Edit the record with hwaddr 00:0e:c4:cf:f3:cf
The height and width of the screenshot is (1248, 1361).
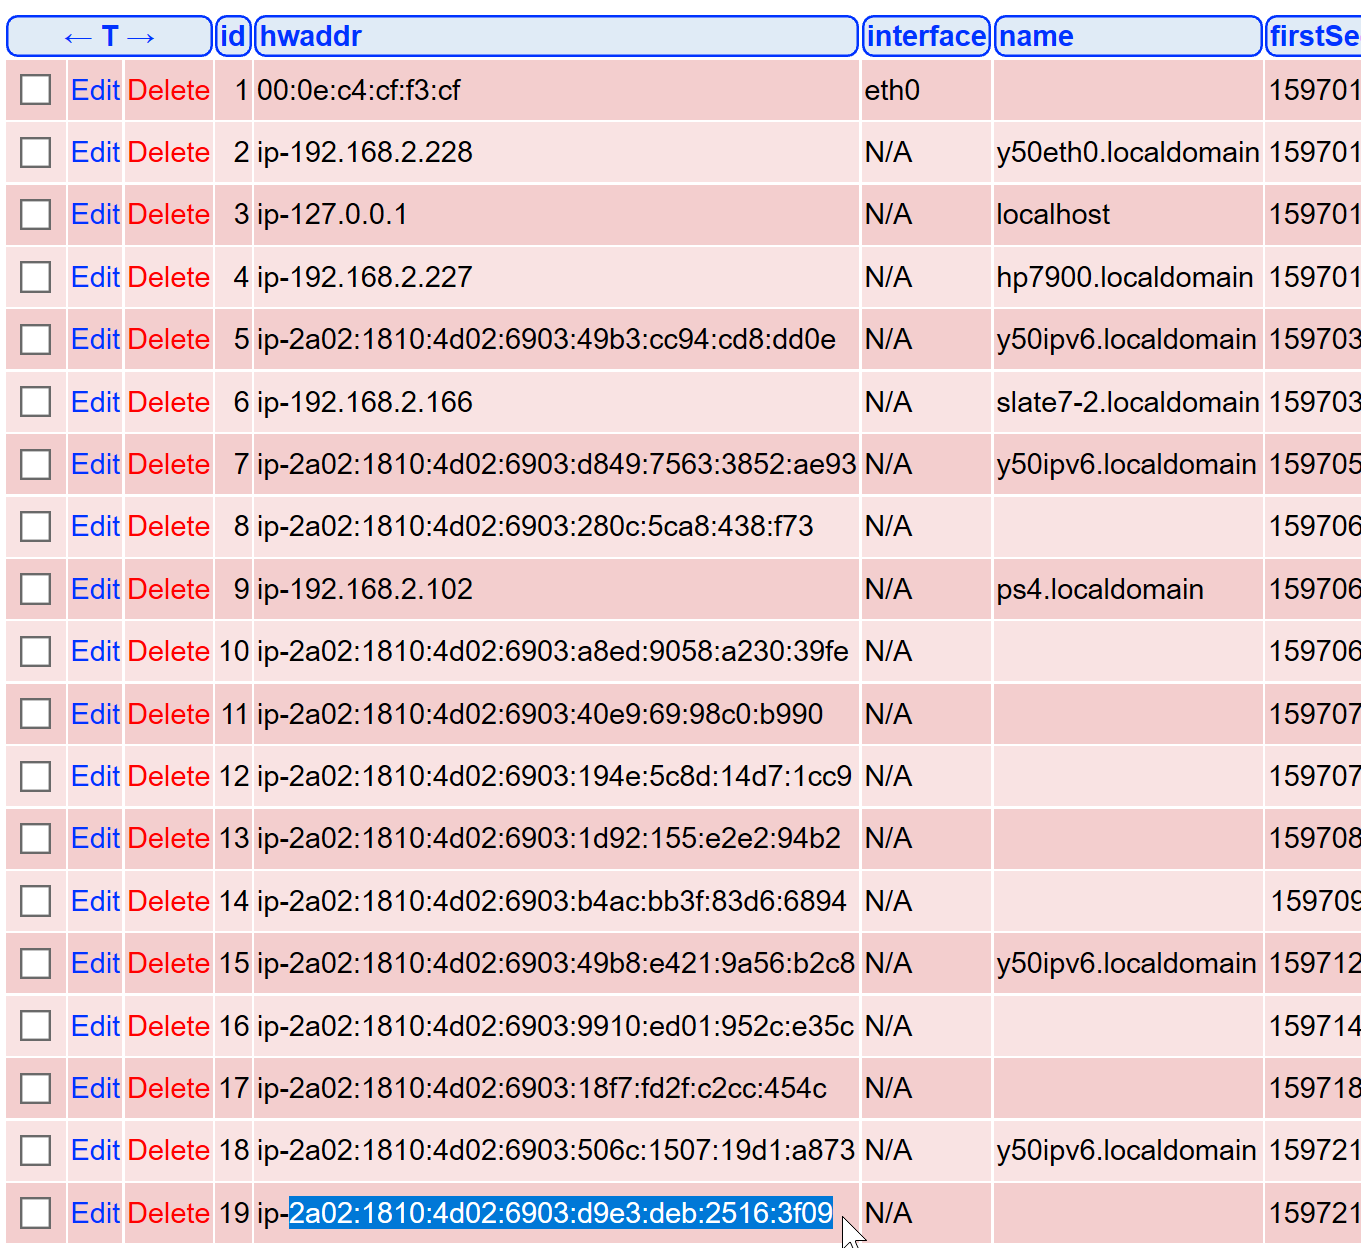[x=94, y=90]
